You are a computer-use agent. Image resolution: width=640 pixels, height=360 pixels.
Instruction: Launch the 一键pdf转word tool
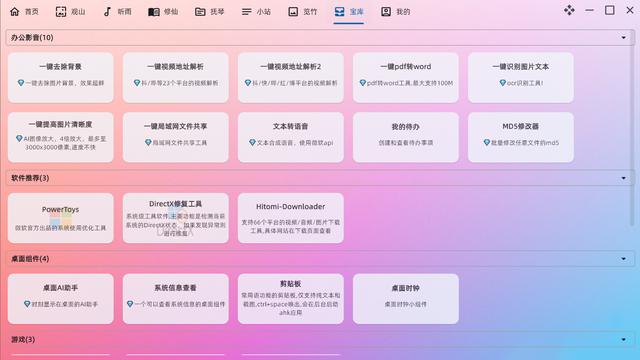[406, 77]
